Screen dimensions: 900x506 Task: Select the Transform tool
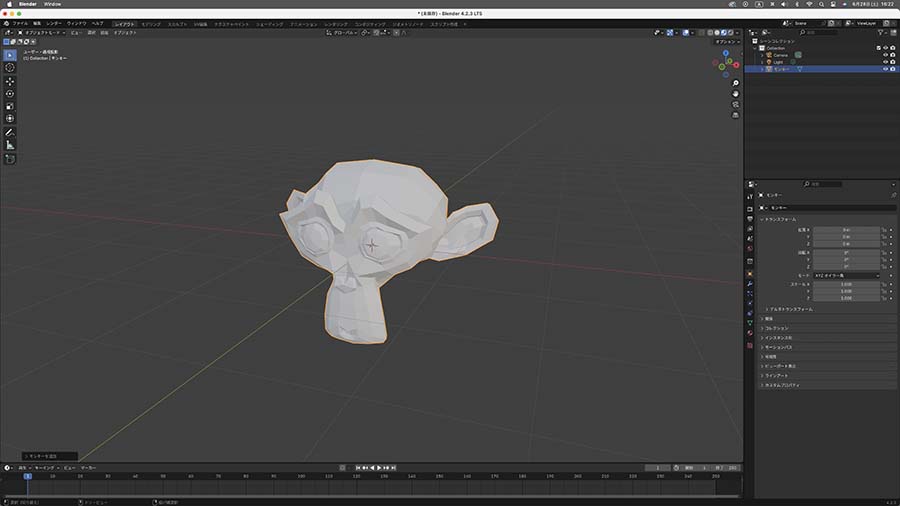(x=10, y=118)
